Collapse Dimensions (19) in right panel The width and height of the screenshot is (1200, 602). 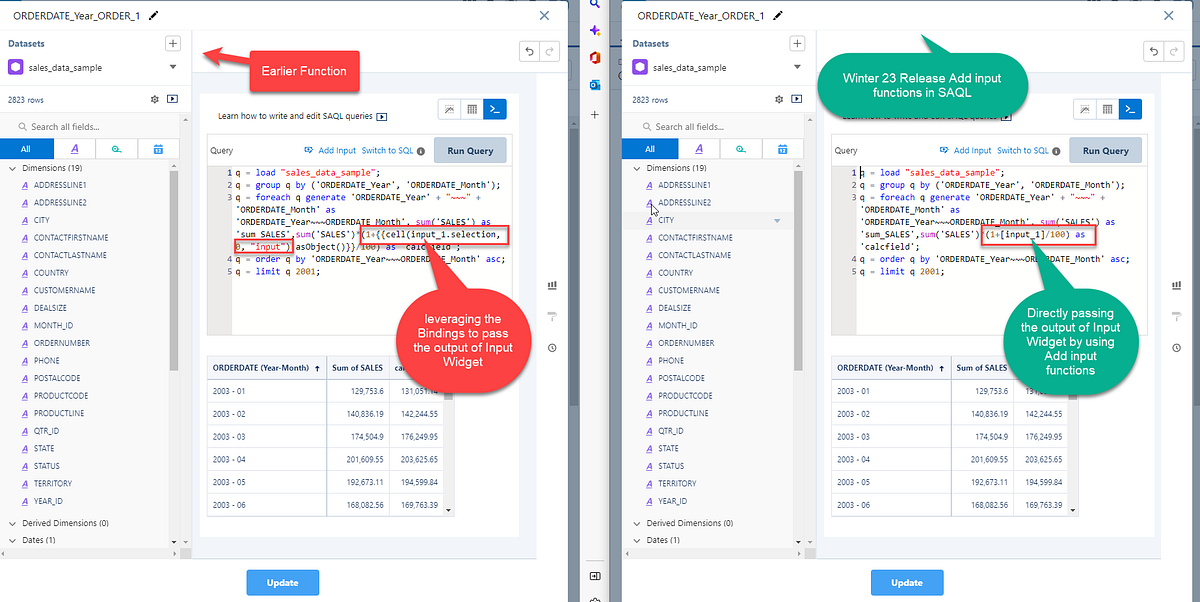point(638,168)
